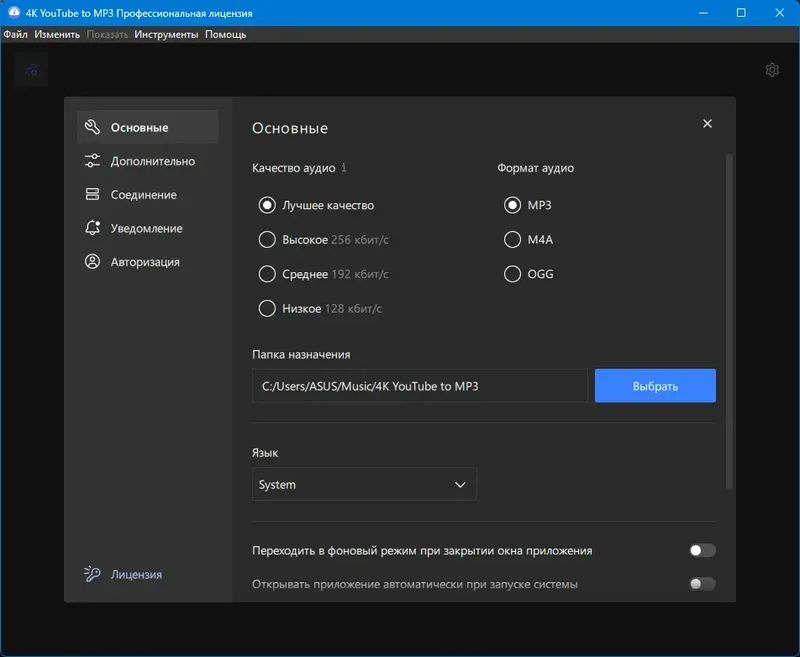Select Низкое 128 кбит/с quality

(320, 308)
